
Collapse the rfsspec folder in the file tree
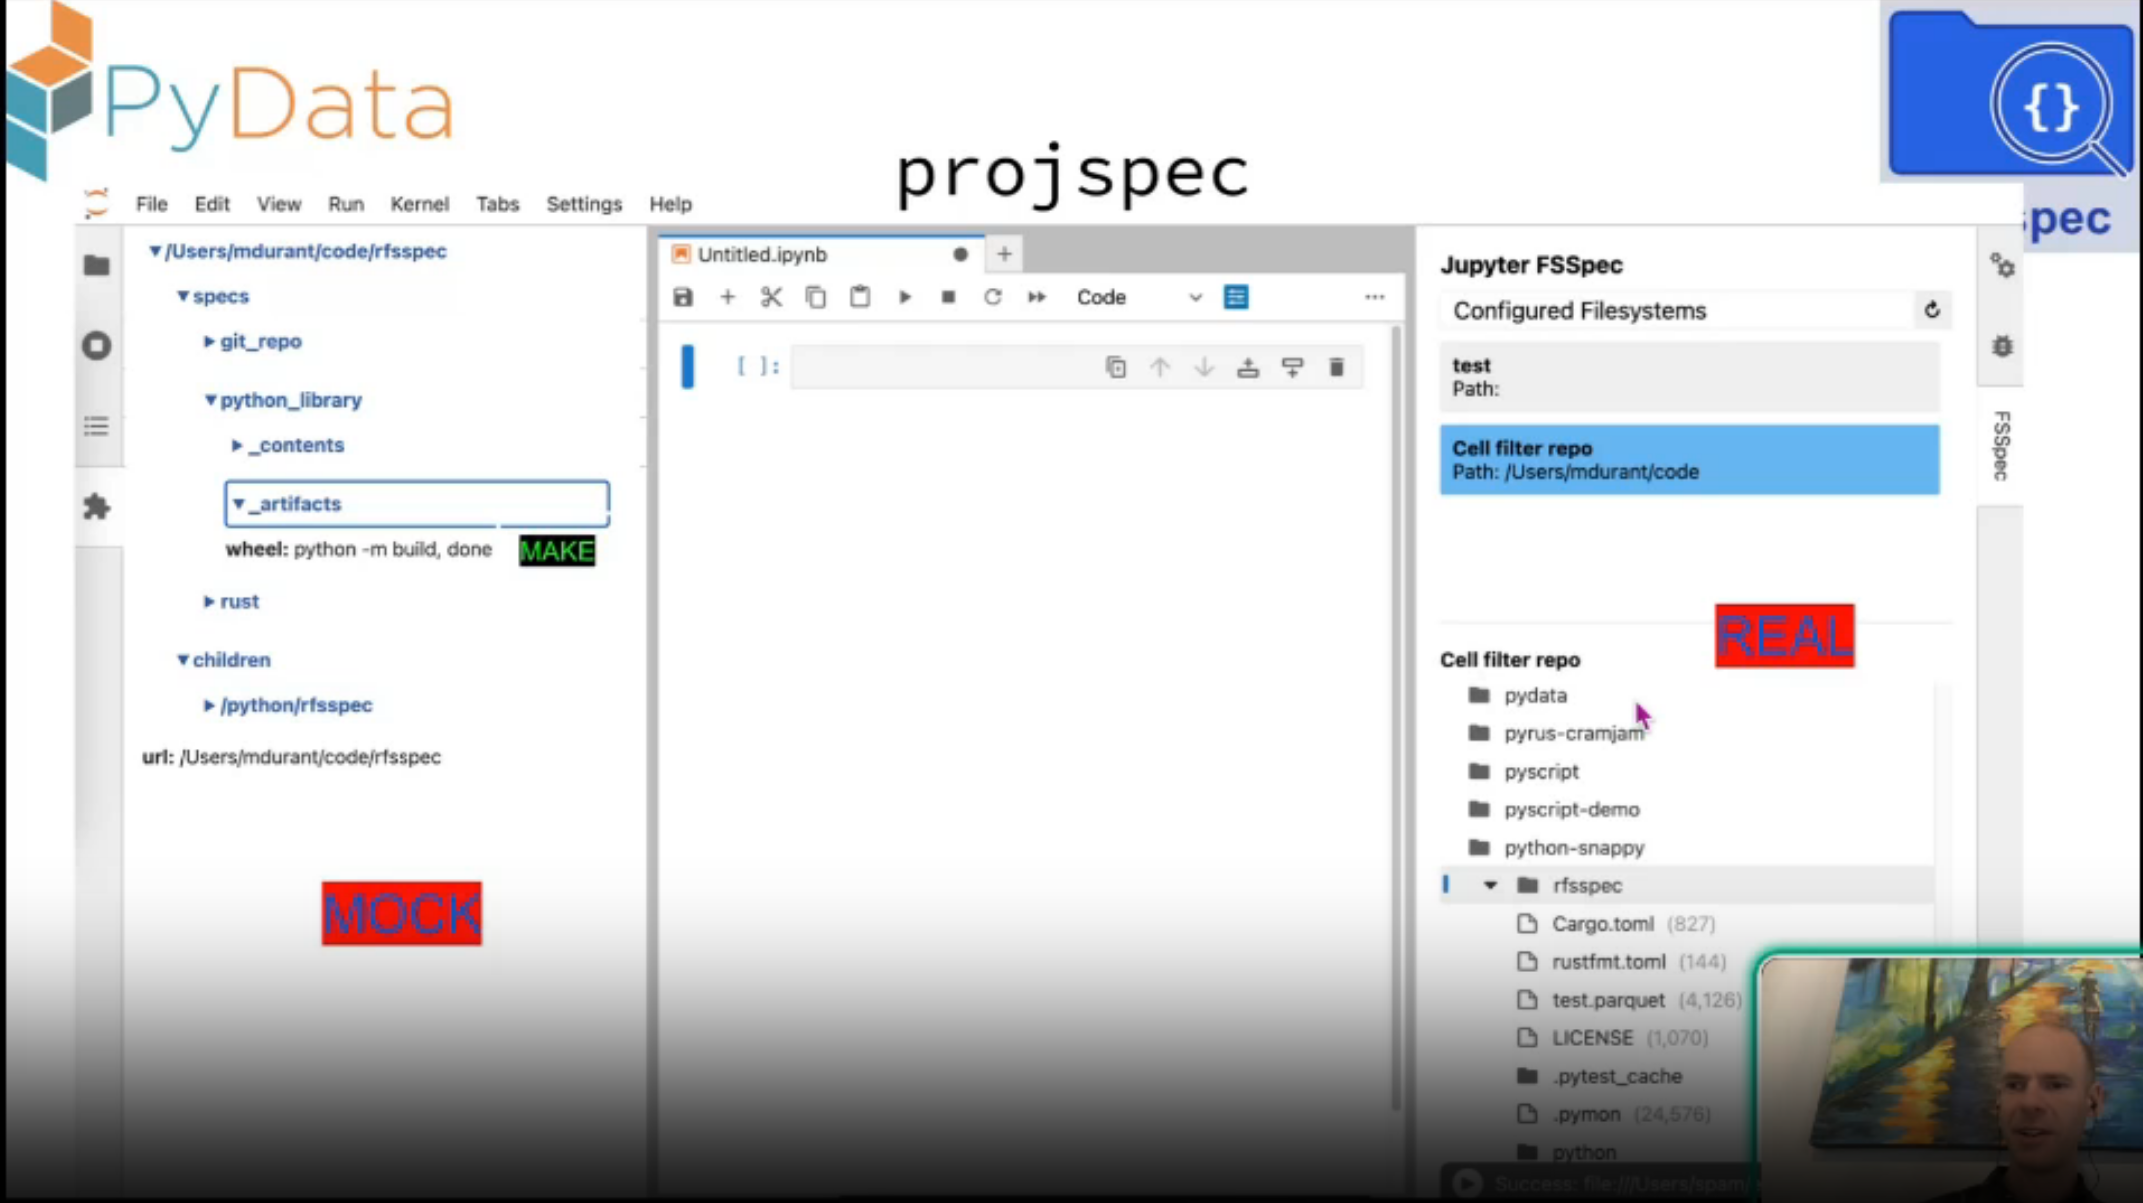pos(1490,885)
